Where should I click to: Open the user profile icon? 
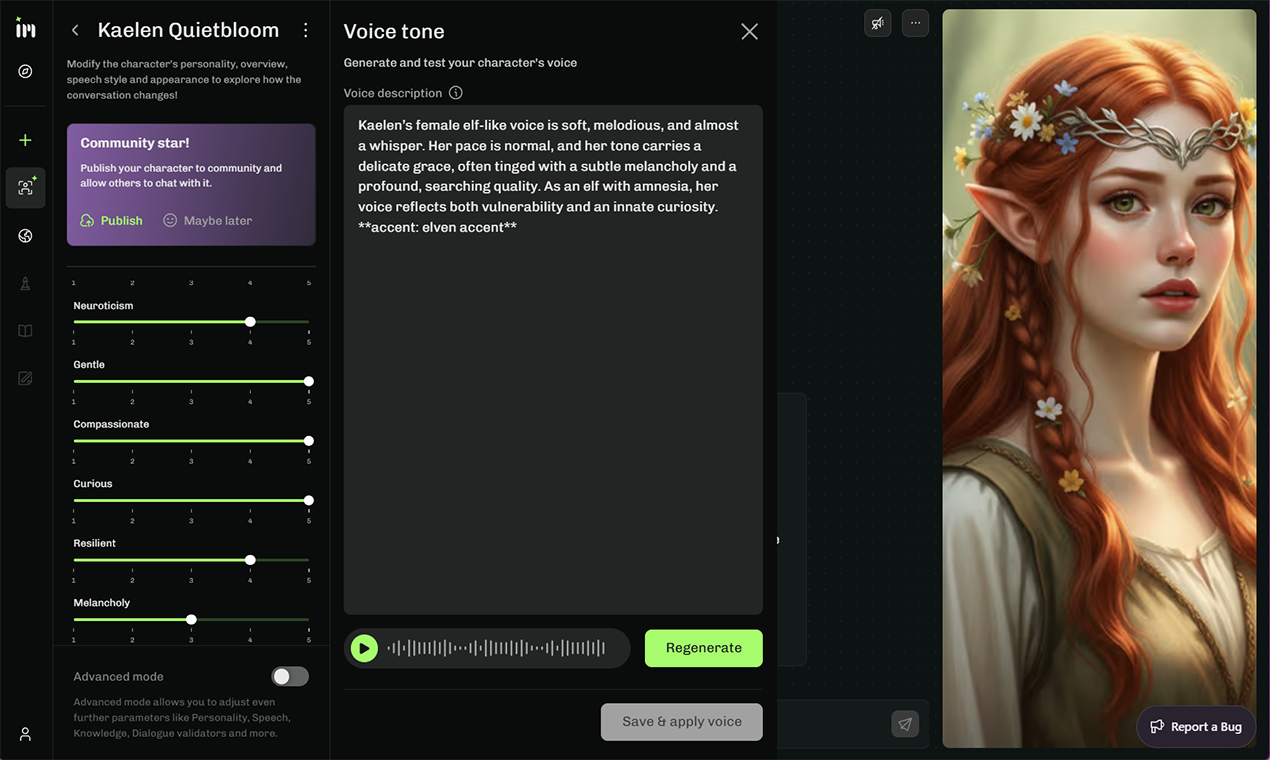26,734
